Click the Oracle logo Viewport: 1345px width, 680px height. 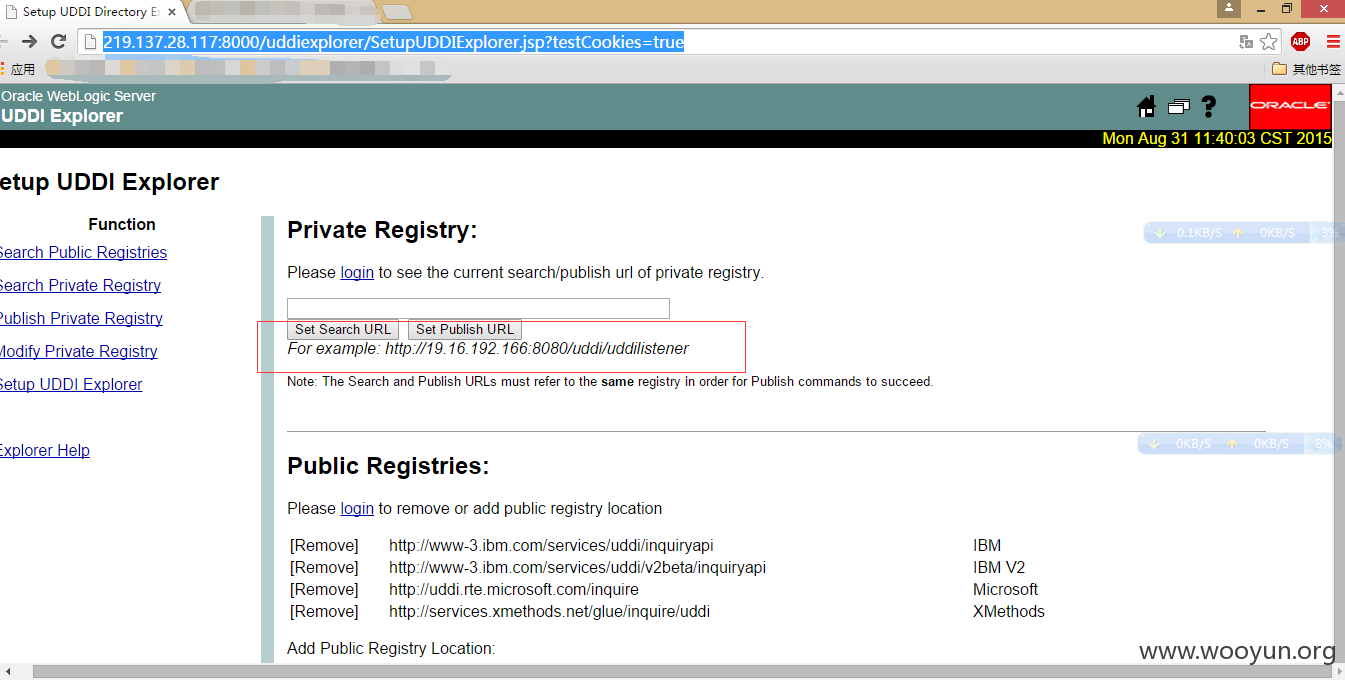click(x=1290, y=106)
